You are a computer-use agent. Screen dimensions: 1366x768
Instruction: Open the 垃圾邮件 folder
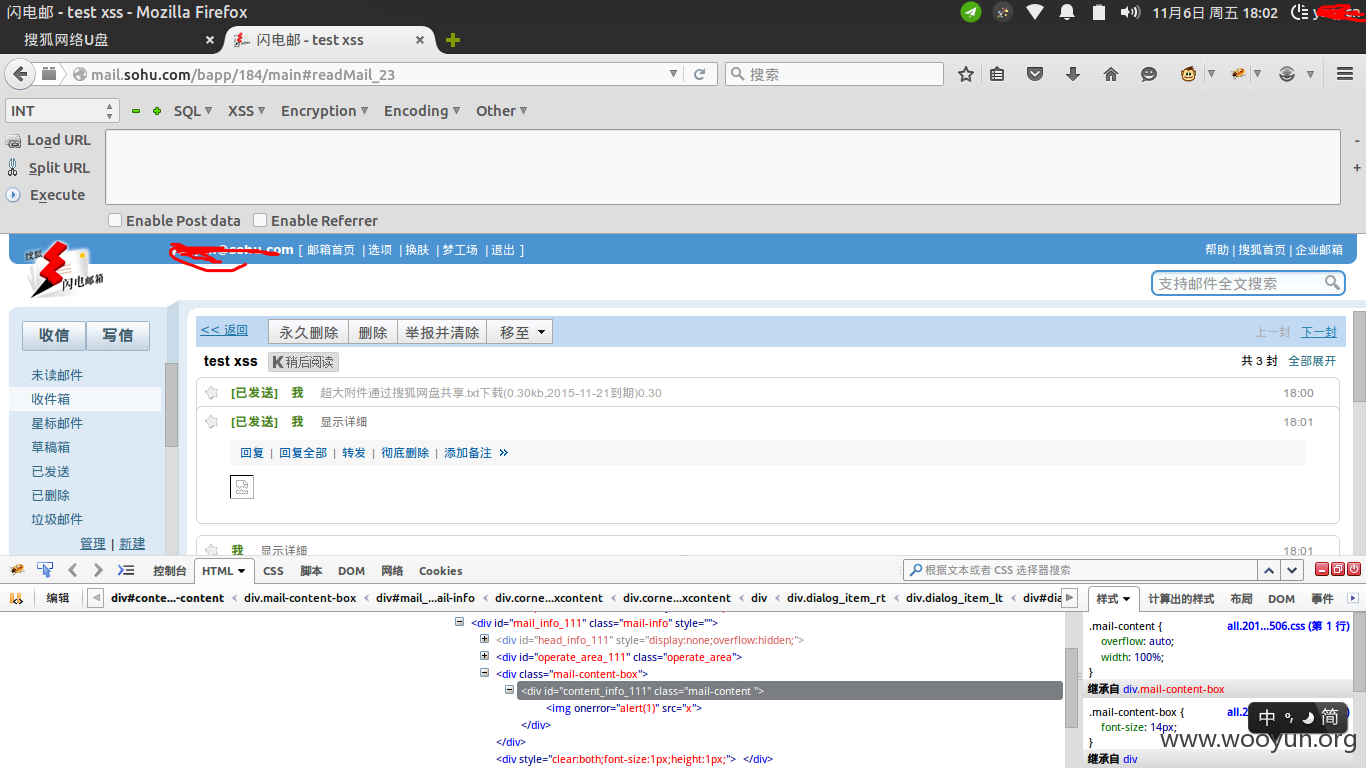coord(57,519)
